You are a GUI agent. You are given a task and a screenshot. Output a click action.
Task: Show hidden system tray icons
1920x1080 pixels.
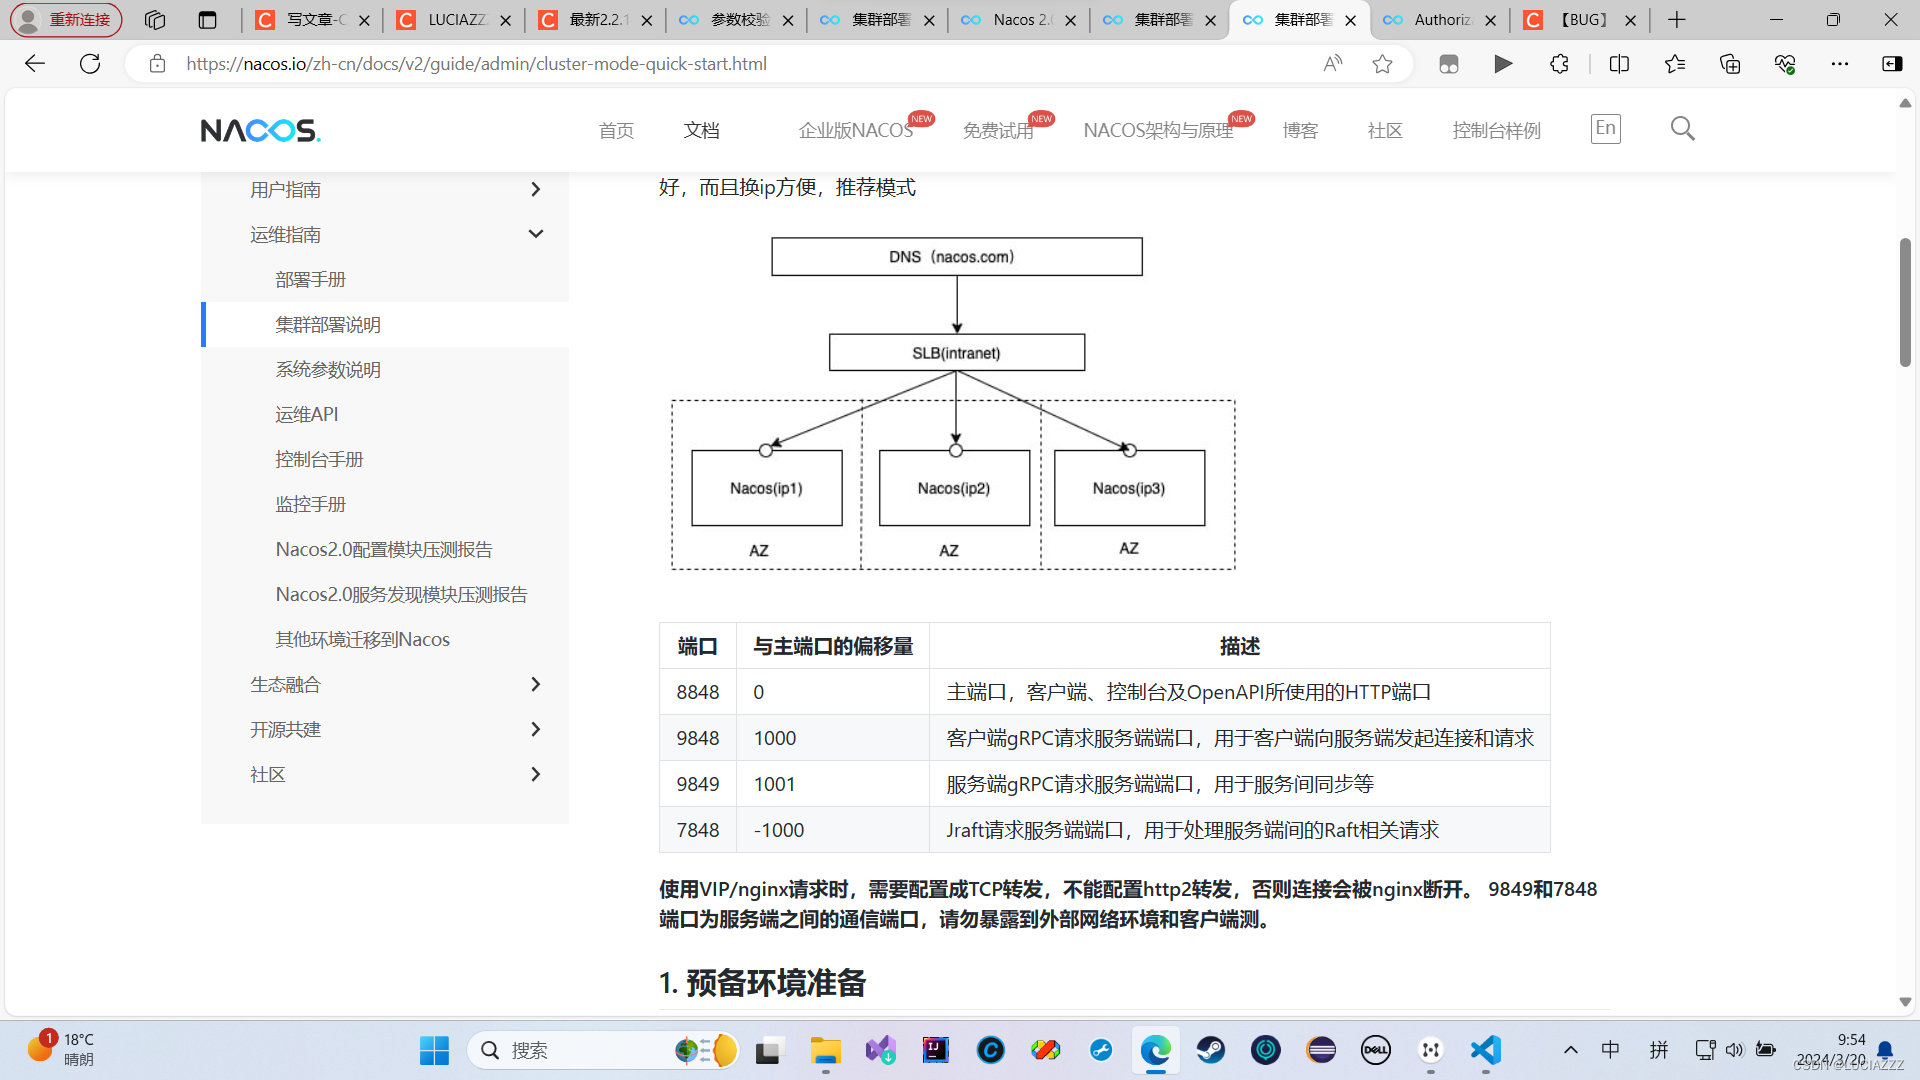[1571, 1050]
